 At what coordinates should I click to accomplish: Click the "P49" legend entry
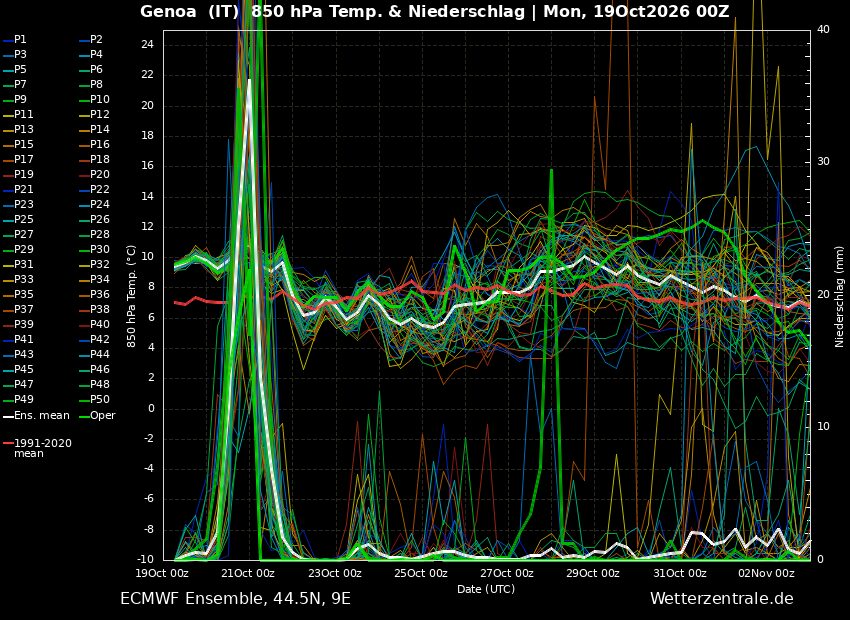coord(18,399)
